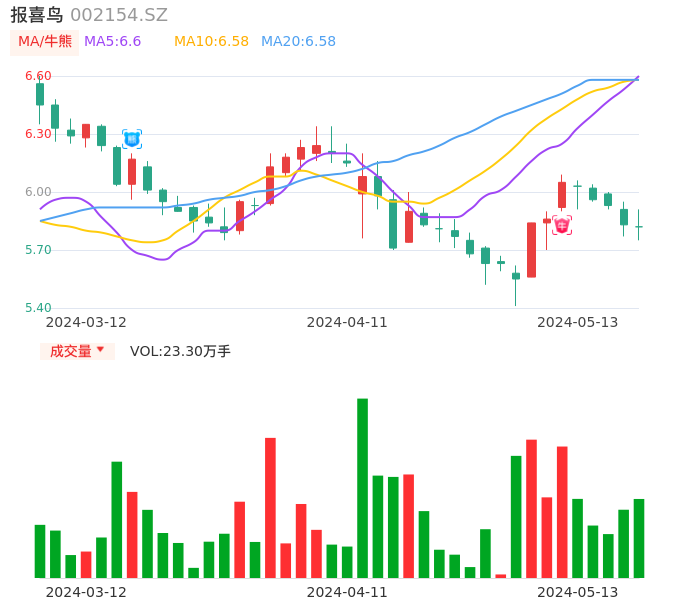Screen dimensions: 686x606
Task: Click the tallest green volume bar
Action: point(362,488)
